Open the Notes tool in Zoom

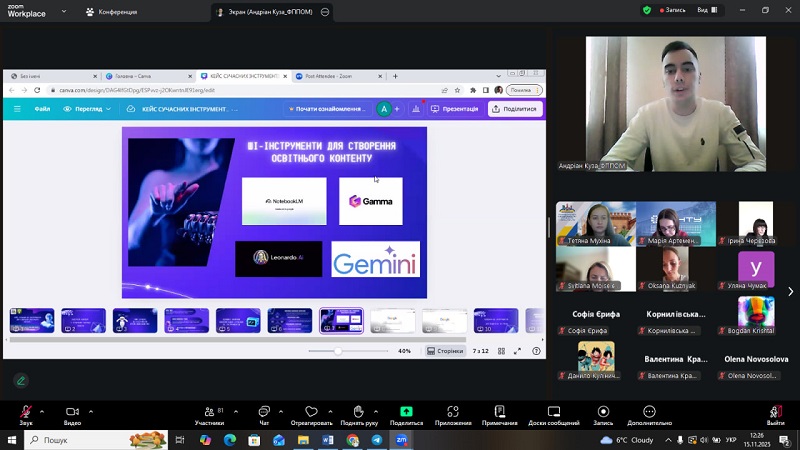[499, 411]
